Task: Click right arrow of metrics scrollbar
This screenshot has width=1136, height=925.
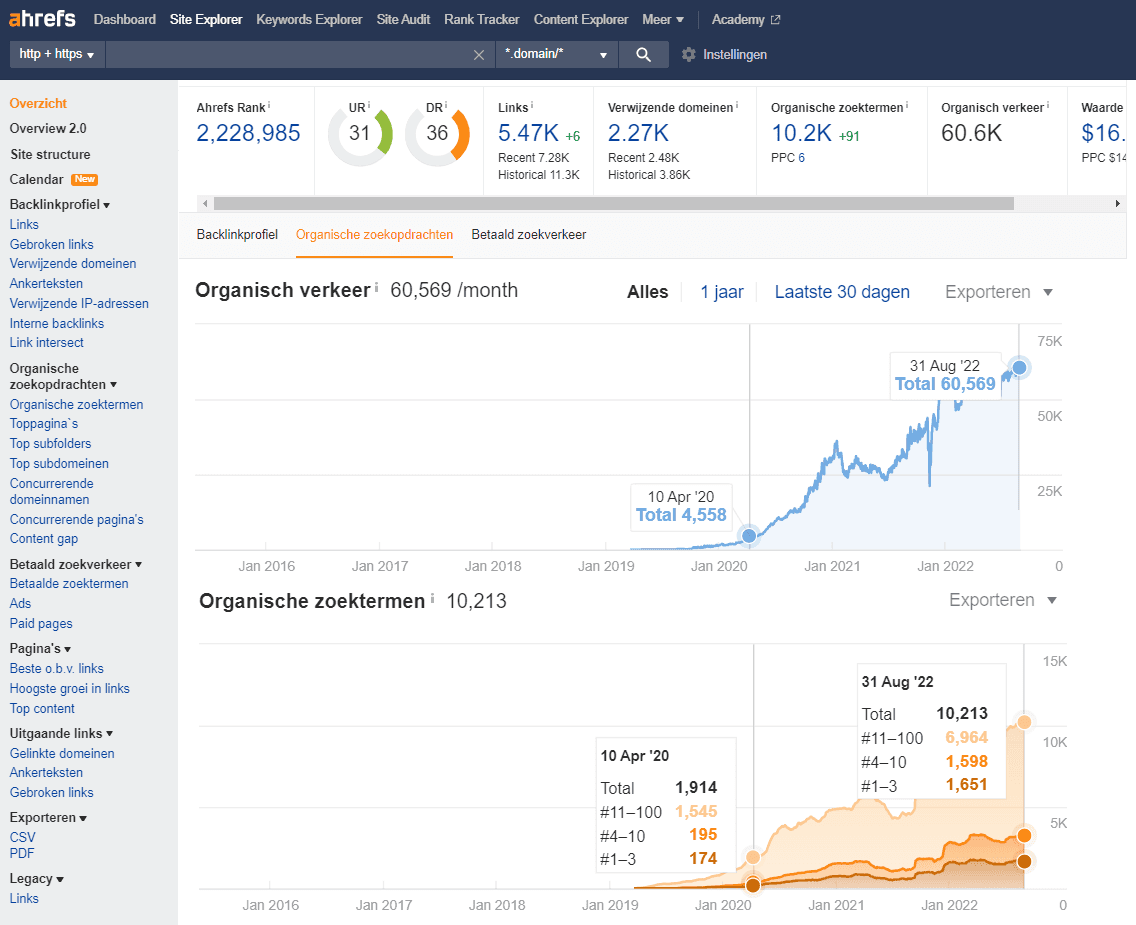Action: coord(1118,204)
